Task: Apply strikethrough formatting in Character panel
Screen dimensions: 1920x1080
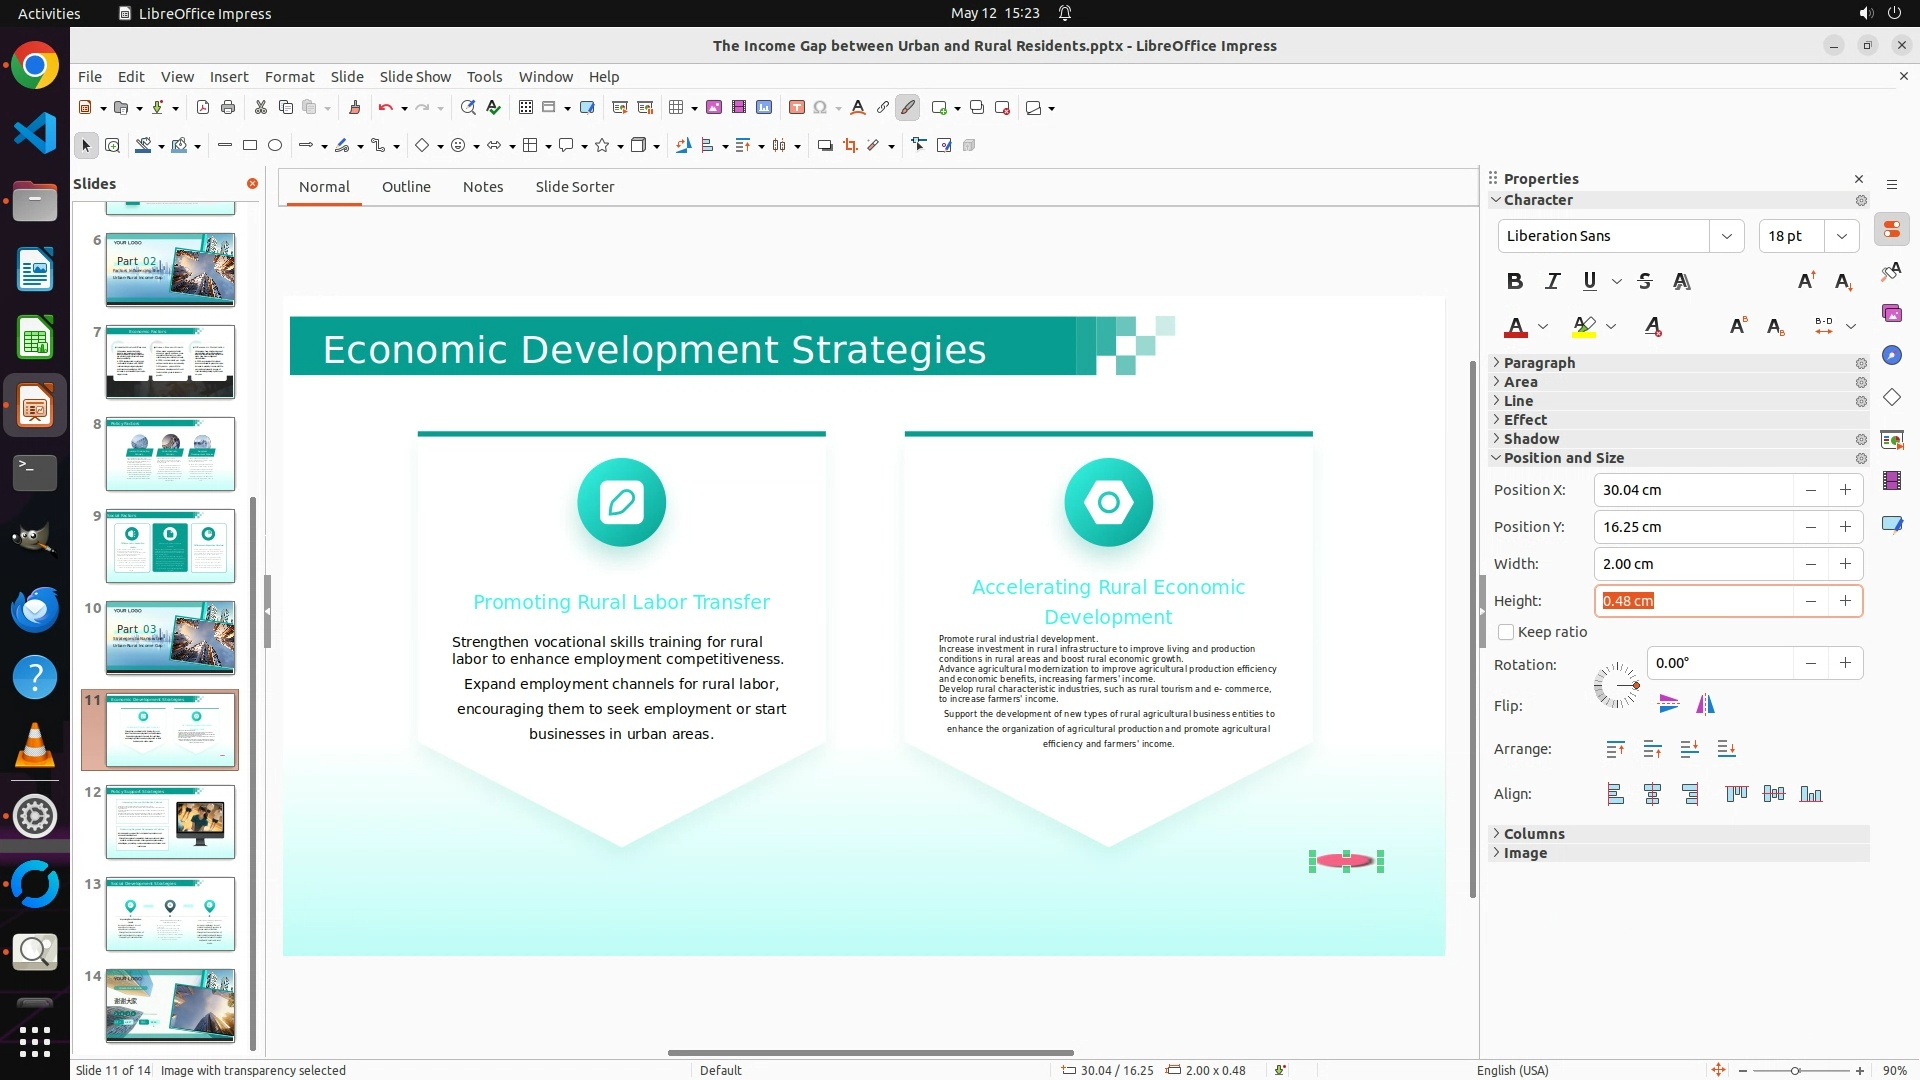Action: (1645, 282)
